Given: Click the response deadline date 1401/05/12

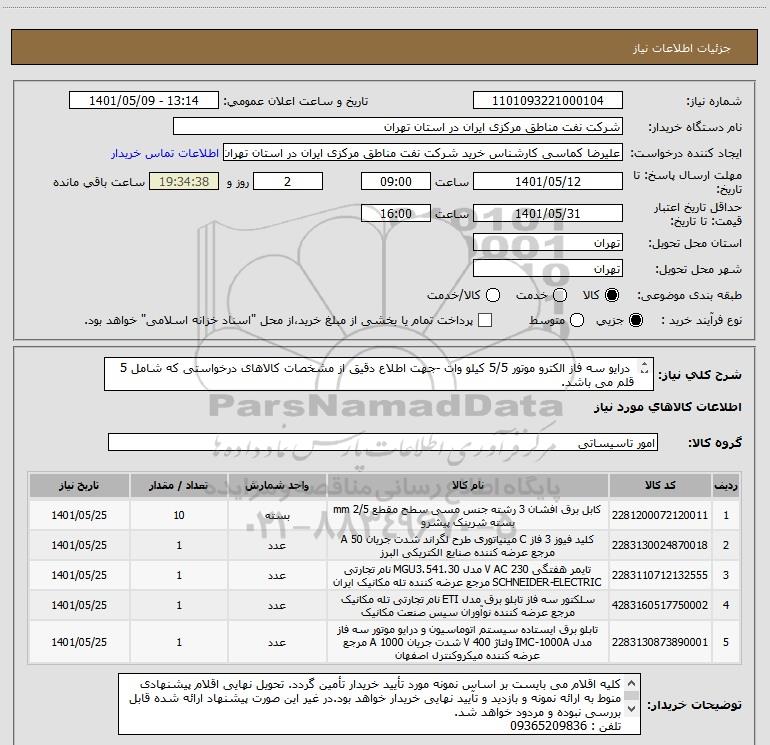Looking at the screenshot, I should [548, 181].
